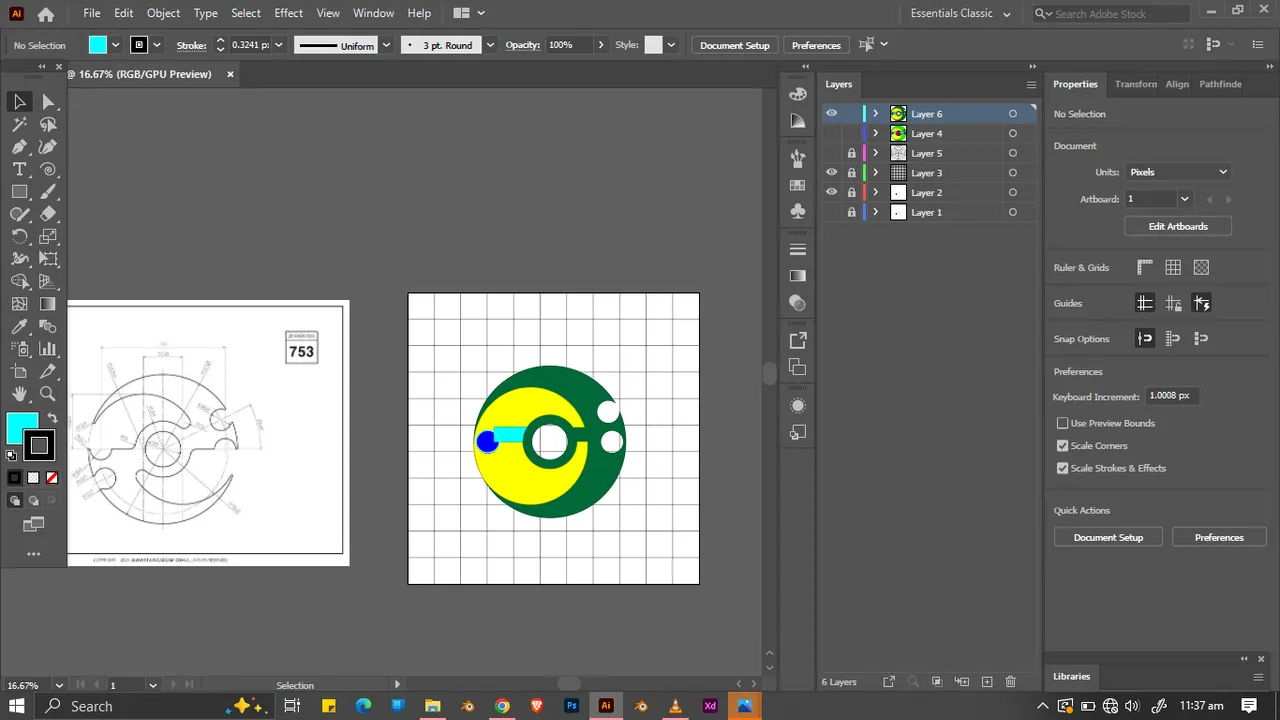Select the Zoom tool
The image size is (1280, 720).
(x=48, y=394)
